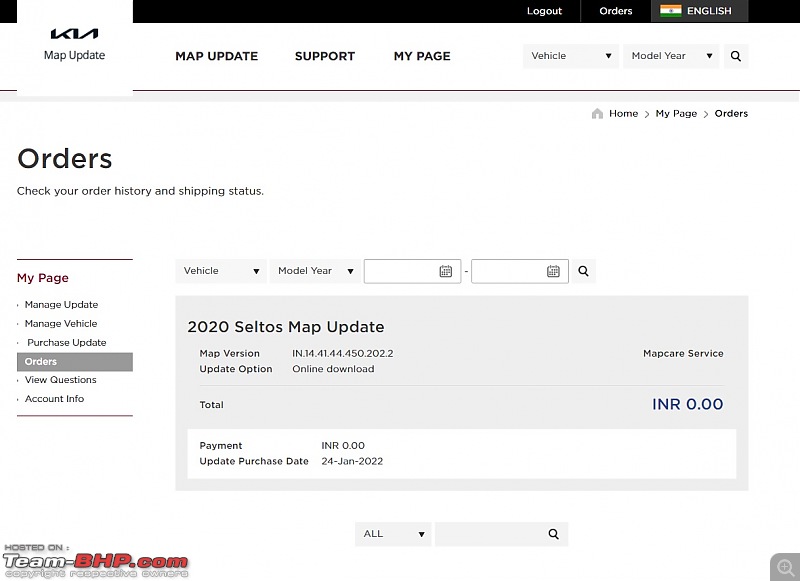The height and width of the screenshot is (581, 800).
Task: Click the zoom-in magnifier icon at corner
Action: pyautogui.click(x=785, y=567)
